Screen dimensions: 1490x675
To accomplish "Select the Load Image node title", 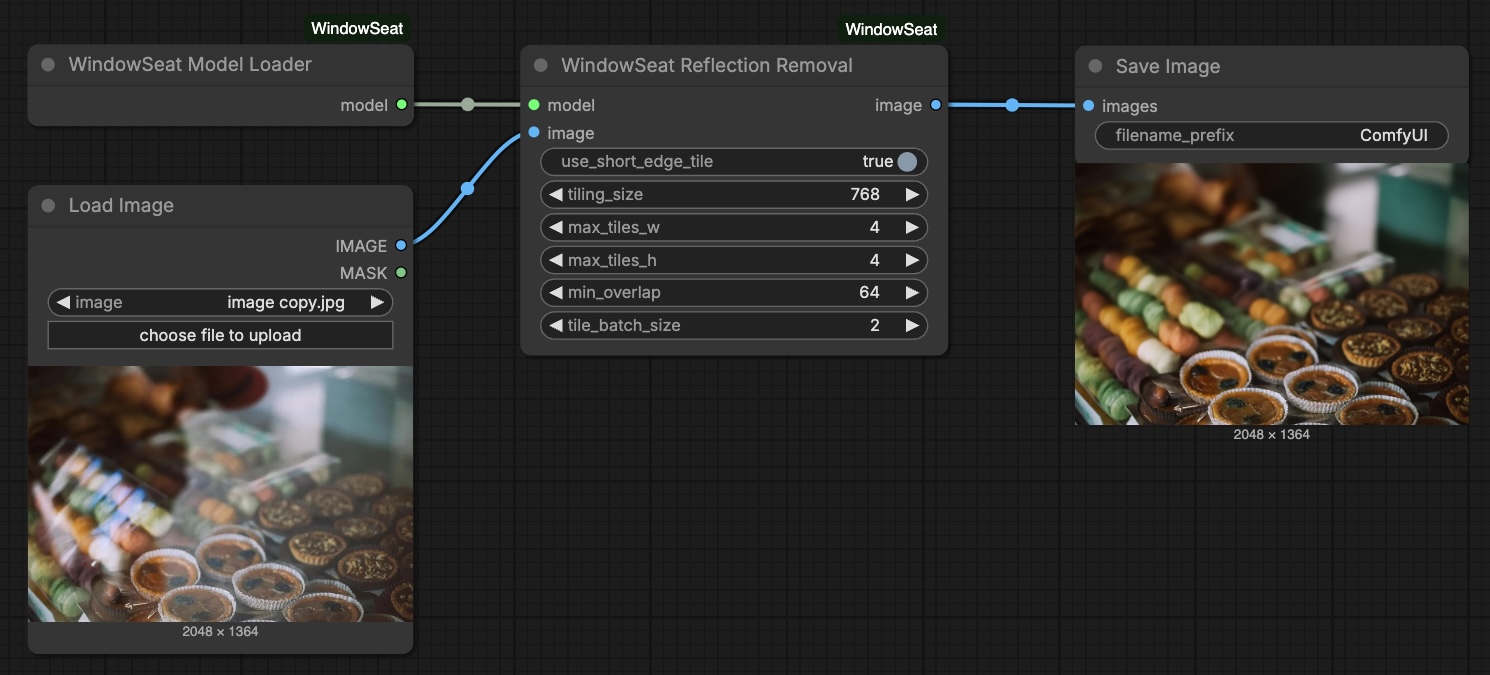I will click(121, 206).
